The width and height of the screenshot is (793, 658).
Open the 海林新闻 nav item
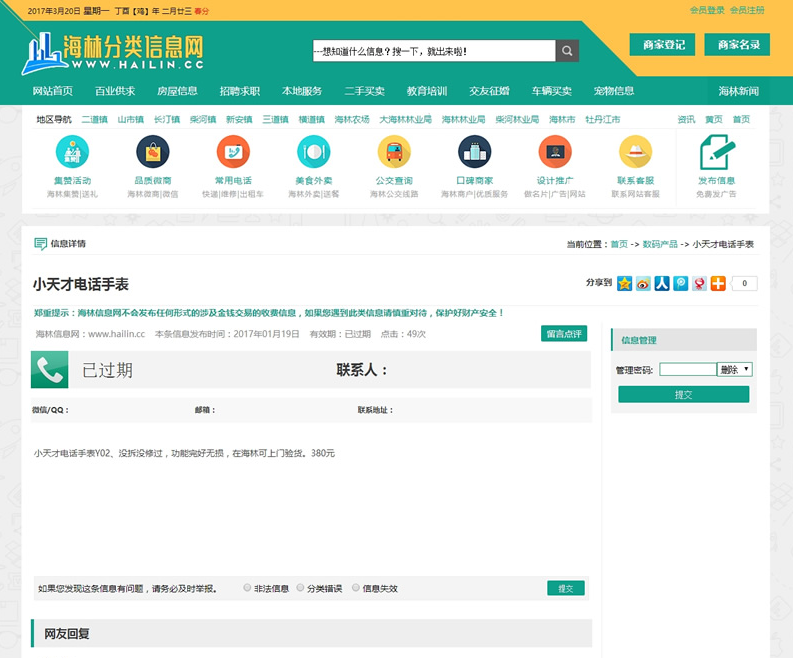coord(739,91)
